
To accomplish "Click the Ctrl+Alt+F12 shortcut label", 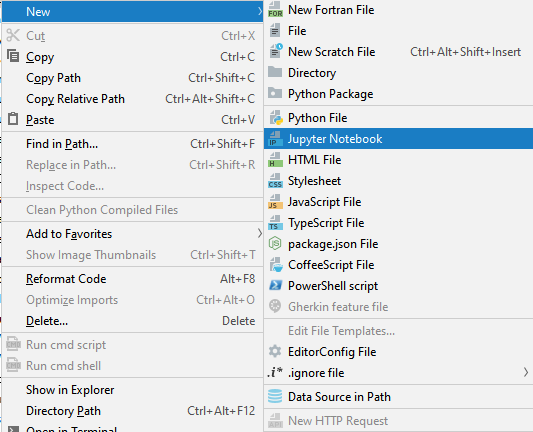I will click(x=221, y=411).
